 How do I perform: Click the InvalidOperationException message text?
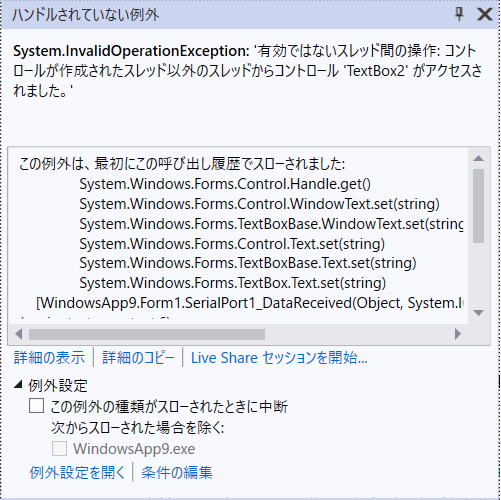coord(247,71)
